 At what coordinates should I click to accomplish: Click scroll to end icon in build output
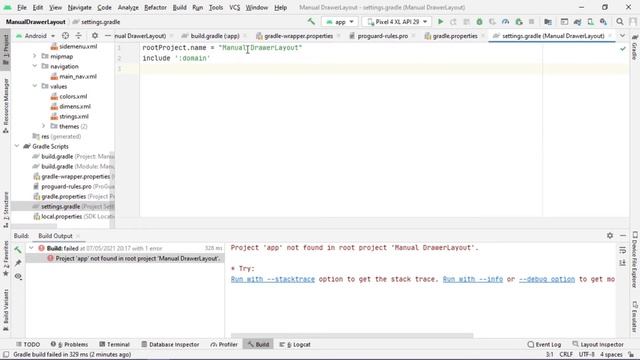622,263
